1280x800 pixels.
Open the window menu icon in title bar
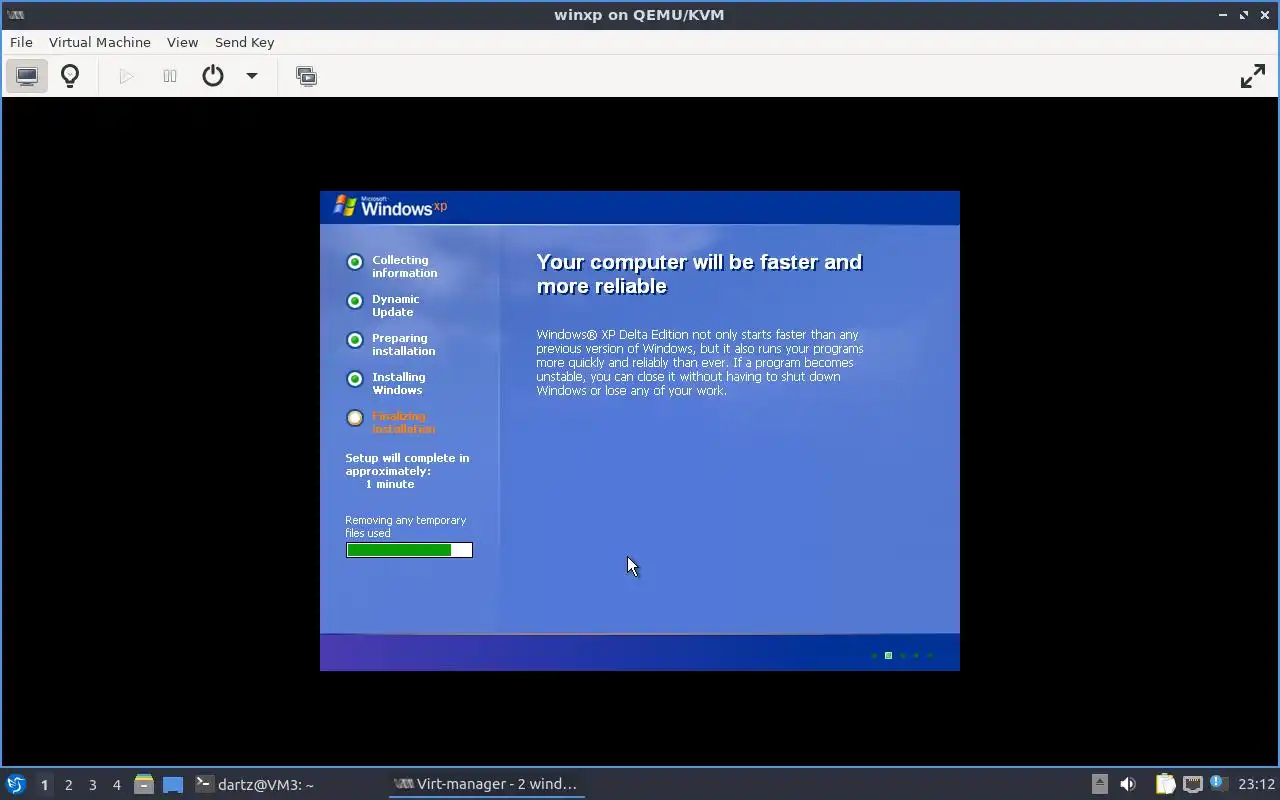coord(15,15)
